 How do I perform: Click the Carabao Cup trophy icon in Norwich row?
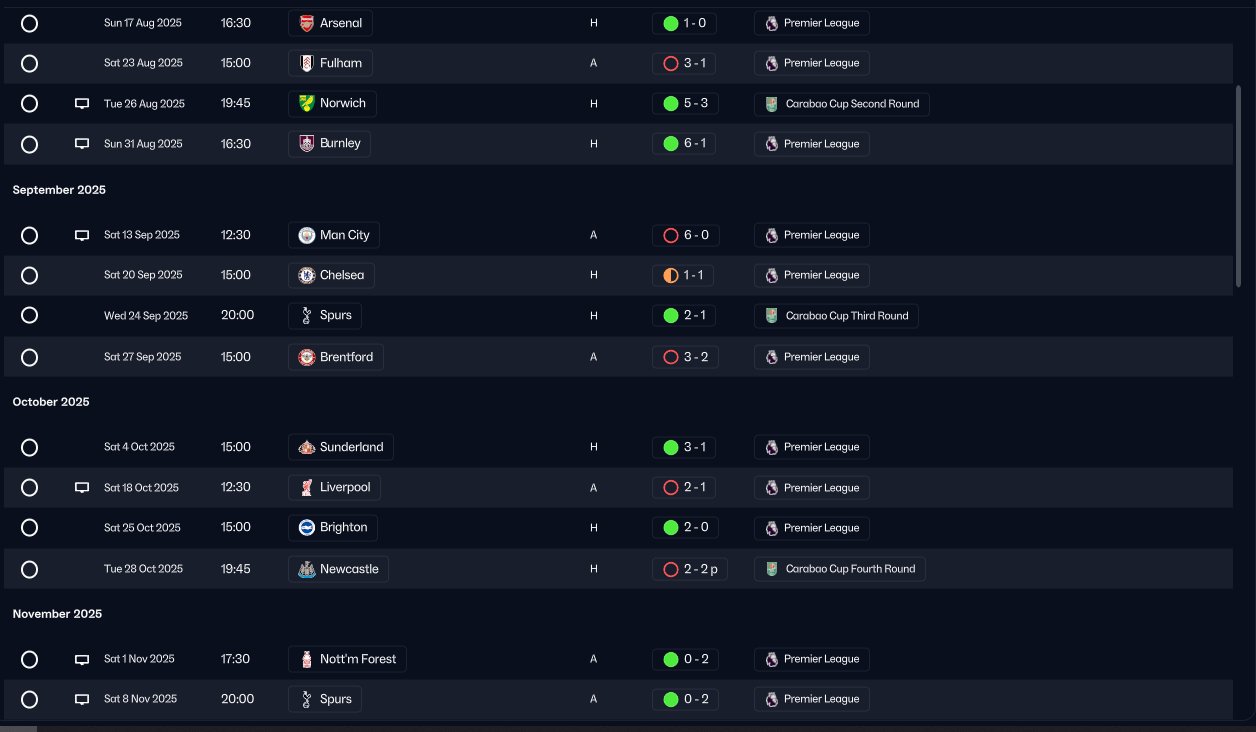coord(771,104)
